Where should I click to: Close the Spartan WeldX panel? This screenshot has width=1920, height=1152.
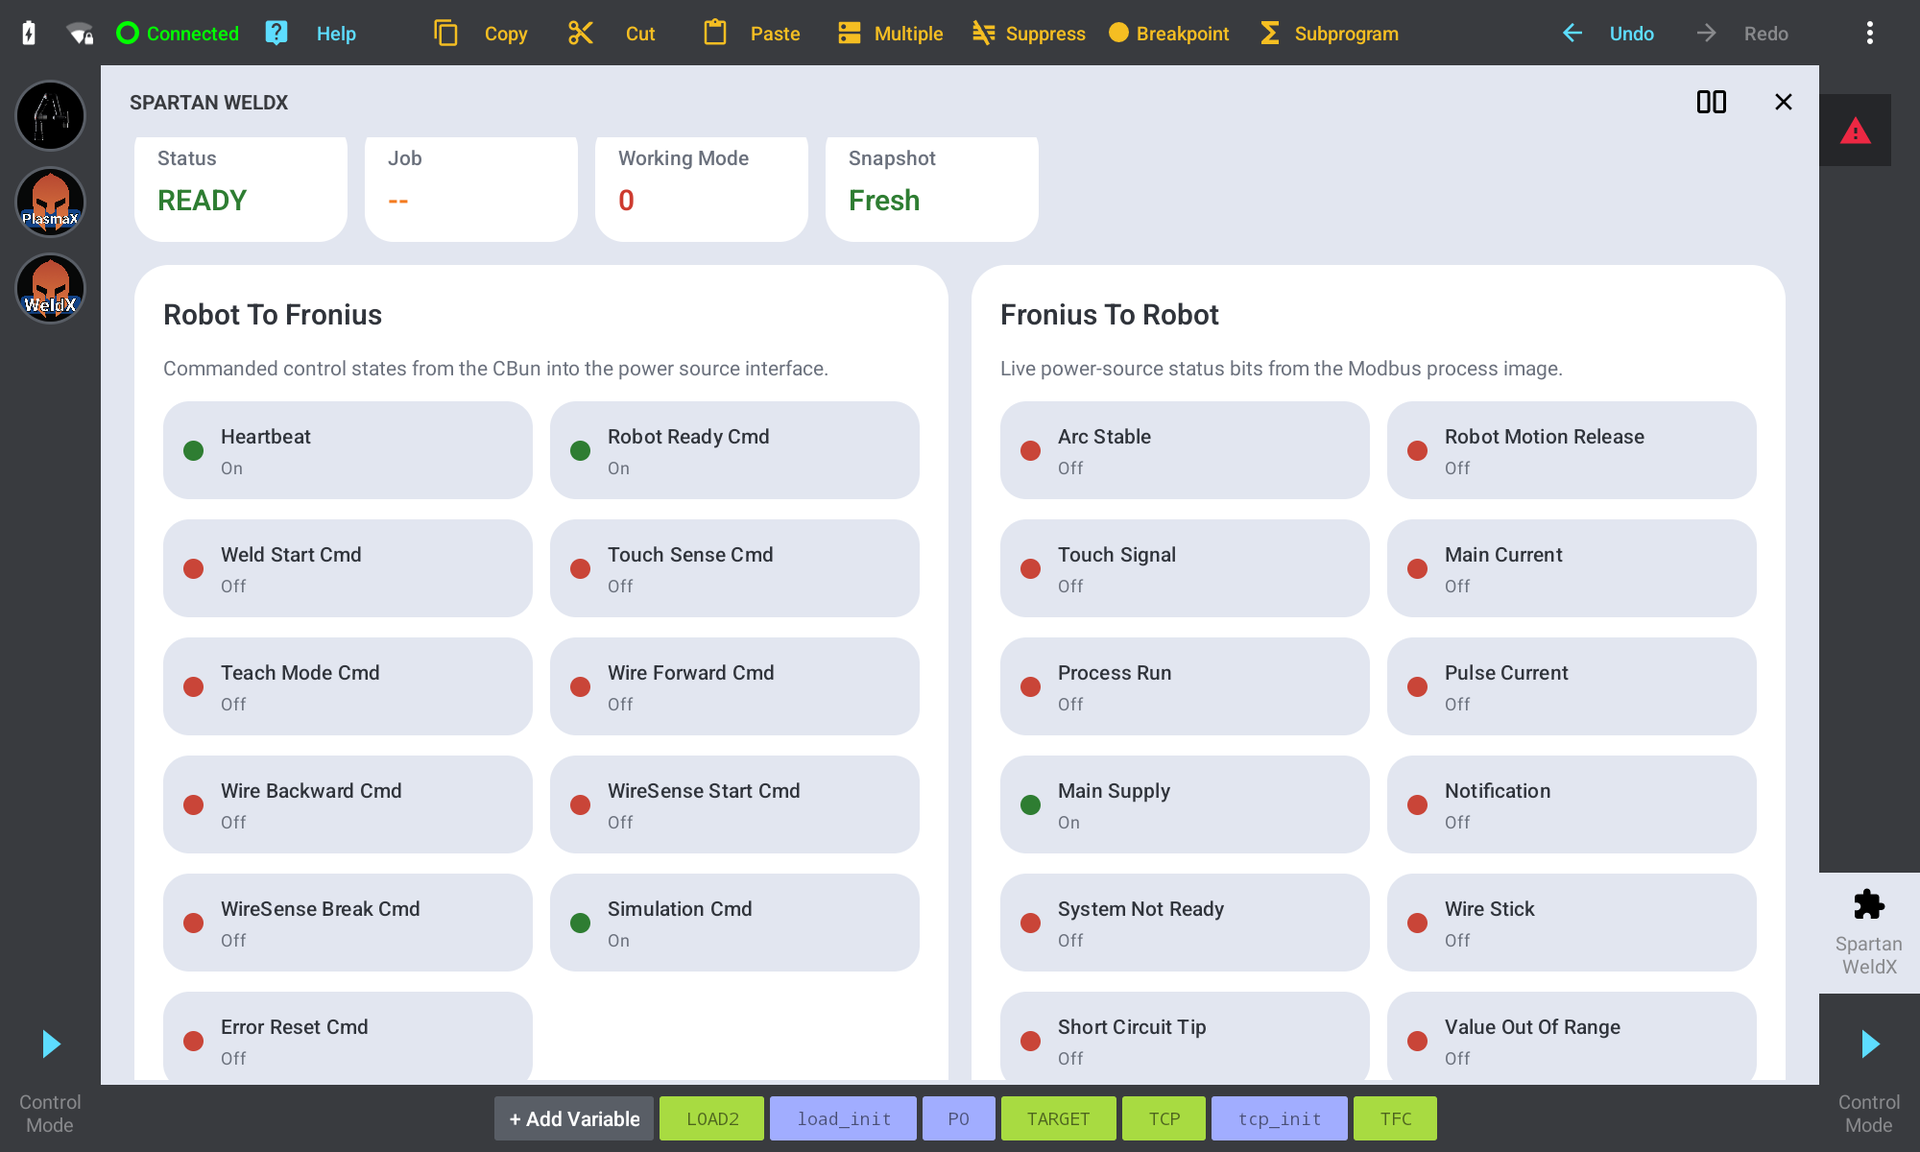click(x=1783, y=102)
